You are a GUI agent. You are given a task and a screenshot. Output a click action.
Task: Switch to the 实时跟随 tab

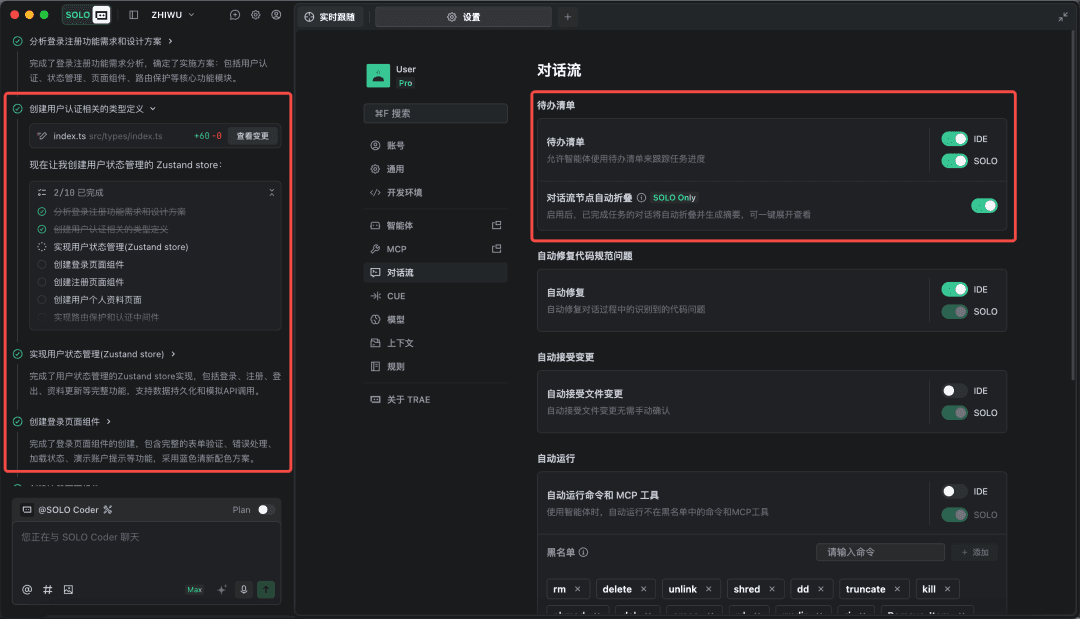click(x=335, y=16)
